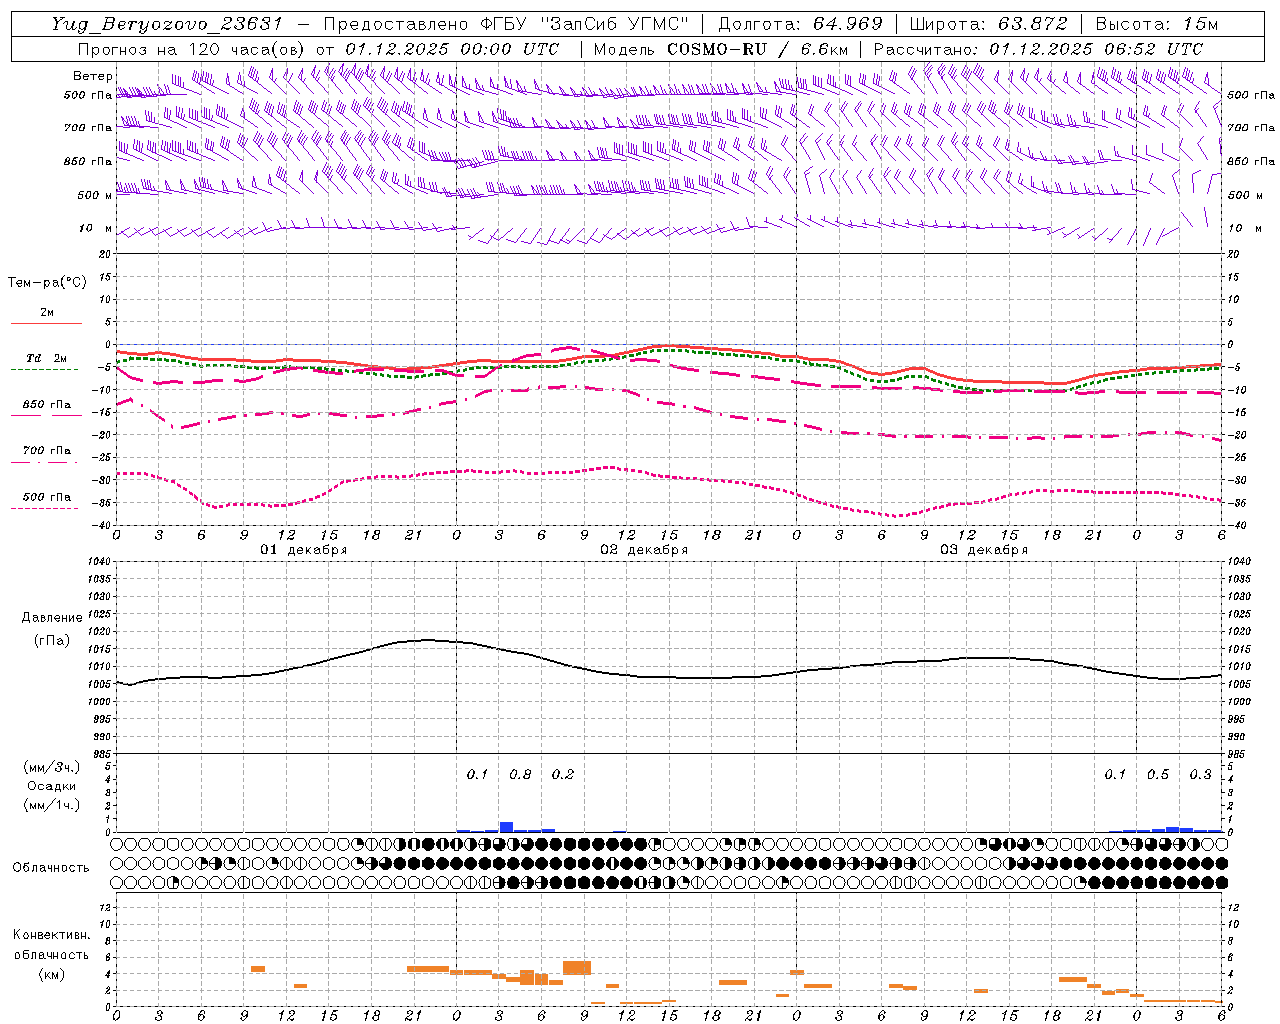Click the 0.5 precipitation amount
Viewport: 1280px width, 1024px height.
(x=1158, y=775)
